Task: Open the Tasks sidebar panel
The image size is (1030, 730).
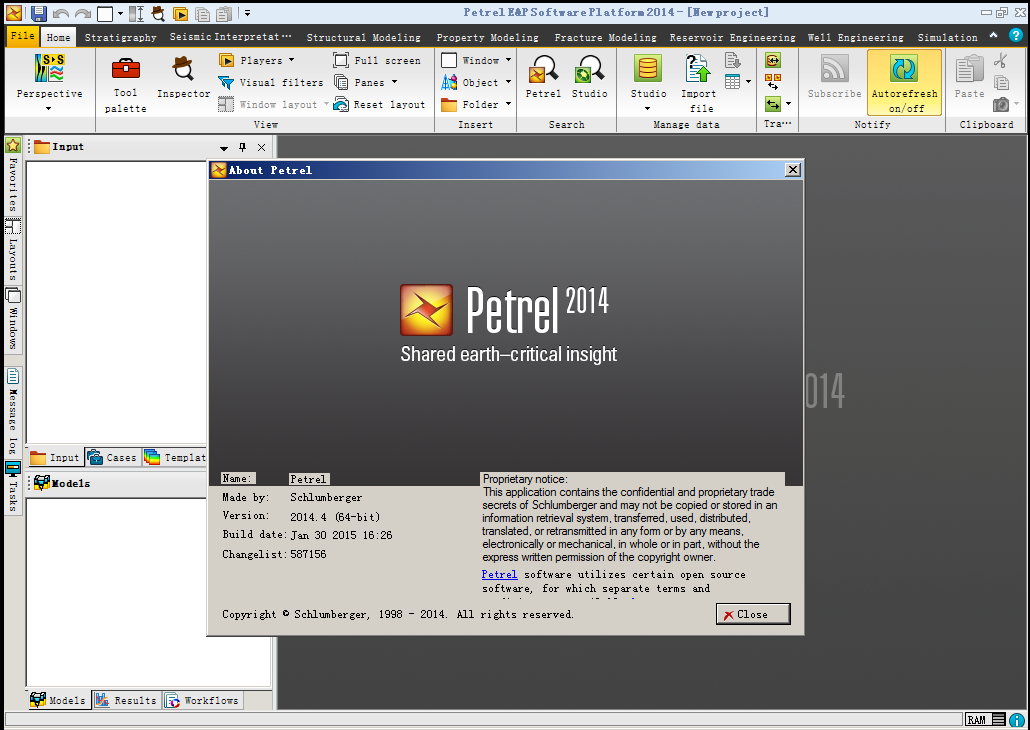Action: 12,487
